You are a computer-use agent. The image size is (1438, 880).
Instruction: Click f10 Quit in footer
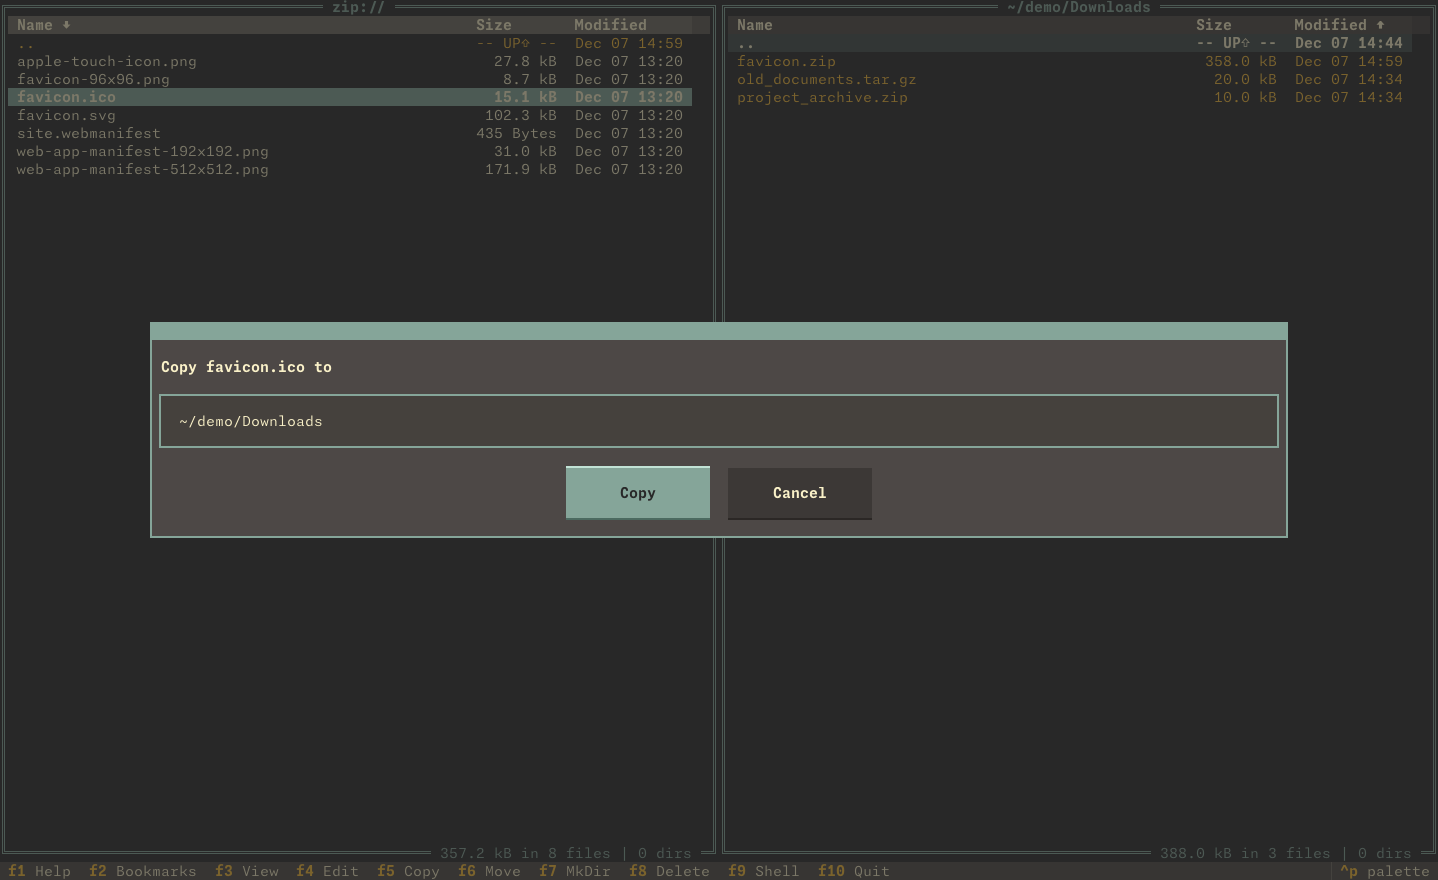pyautogui.click(x=853, y=871)
